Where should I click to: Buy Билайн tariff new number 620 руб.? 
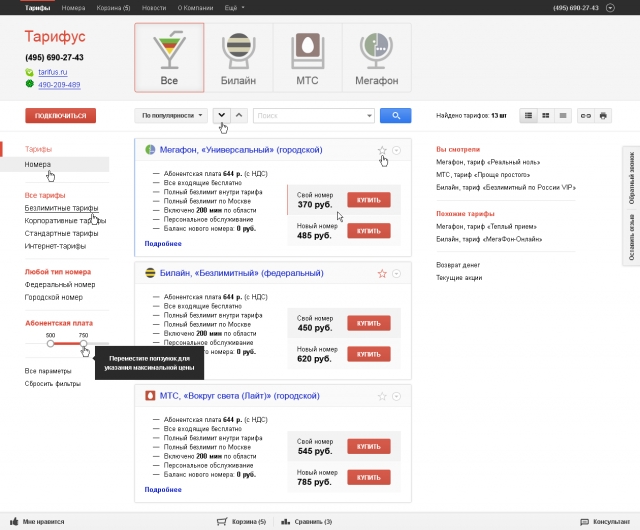point(369,354)
